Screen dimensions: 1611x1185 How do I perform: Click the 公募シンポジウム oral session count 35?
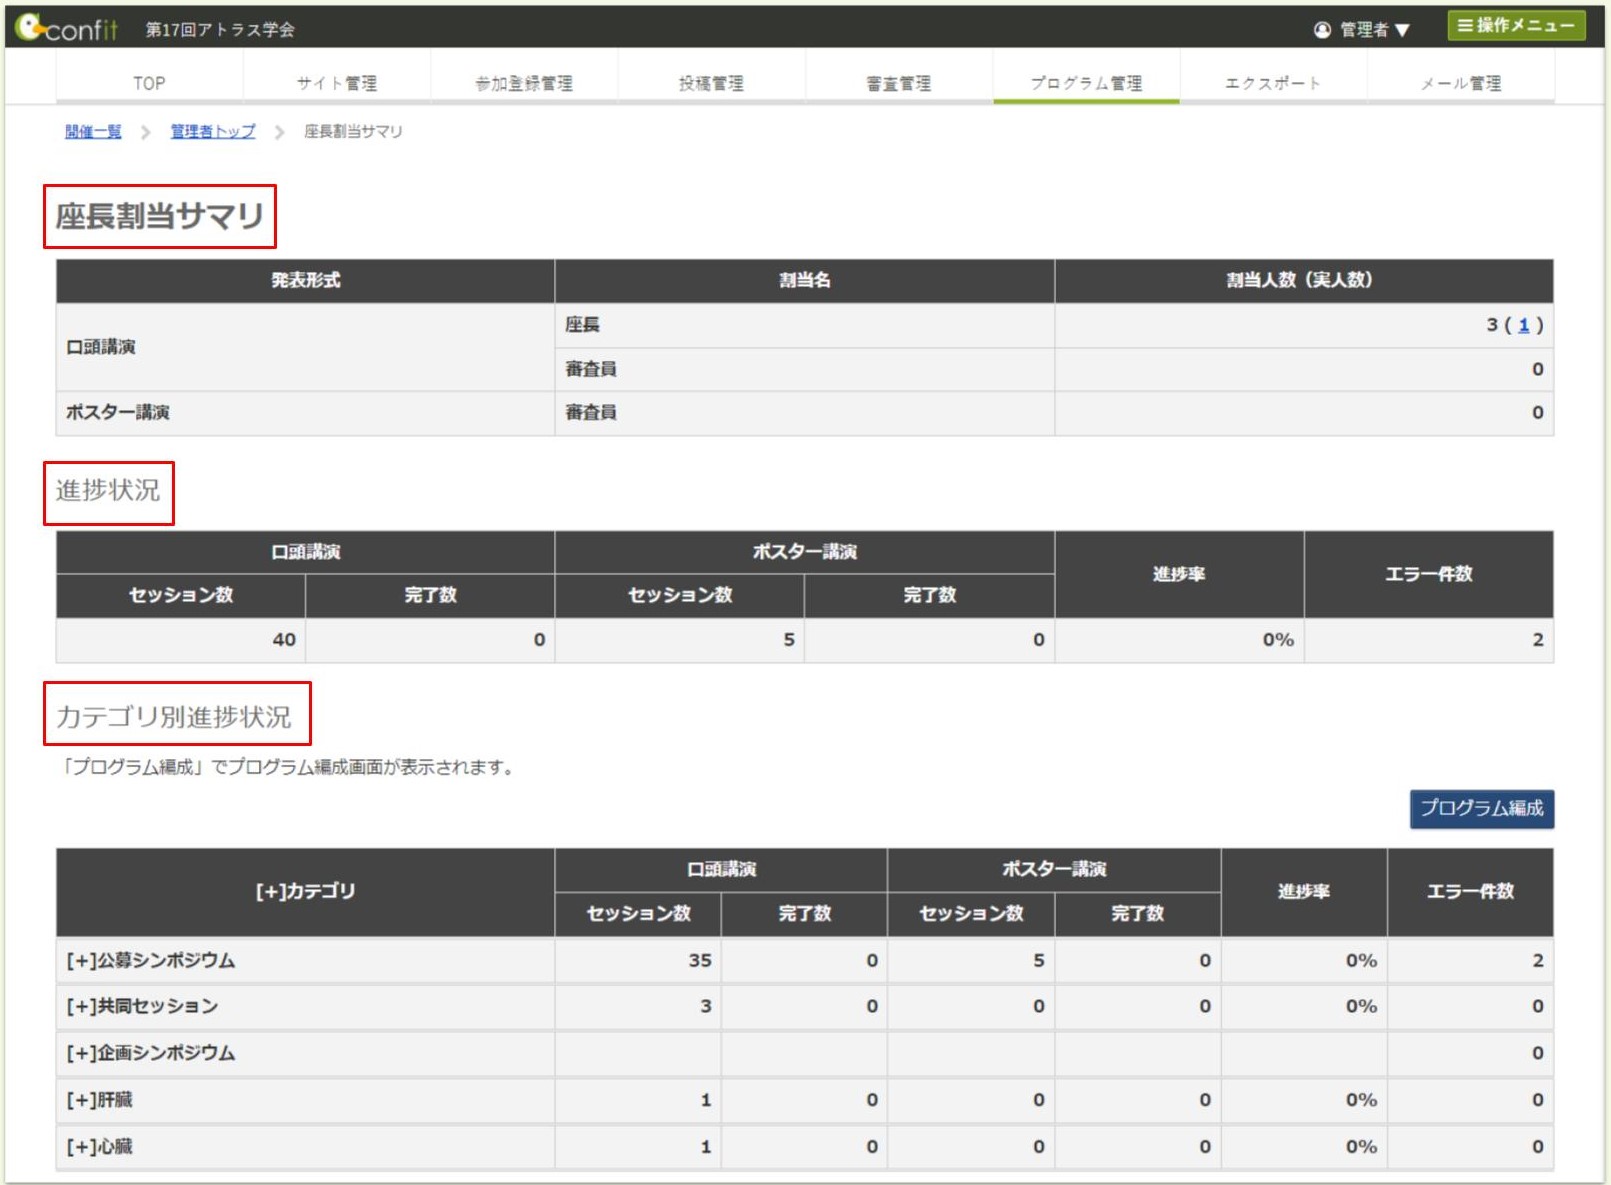point(700,960)
